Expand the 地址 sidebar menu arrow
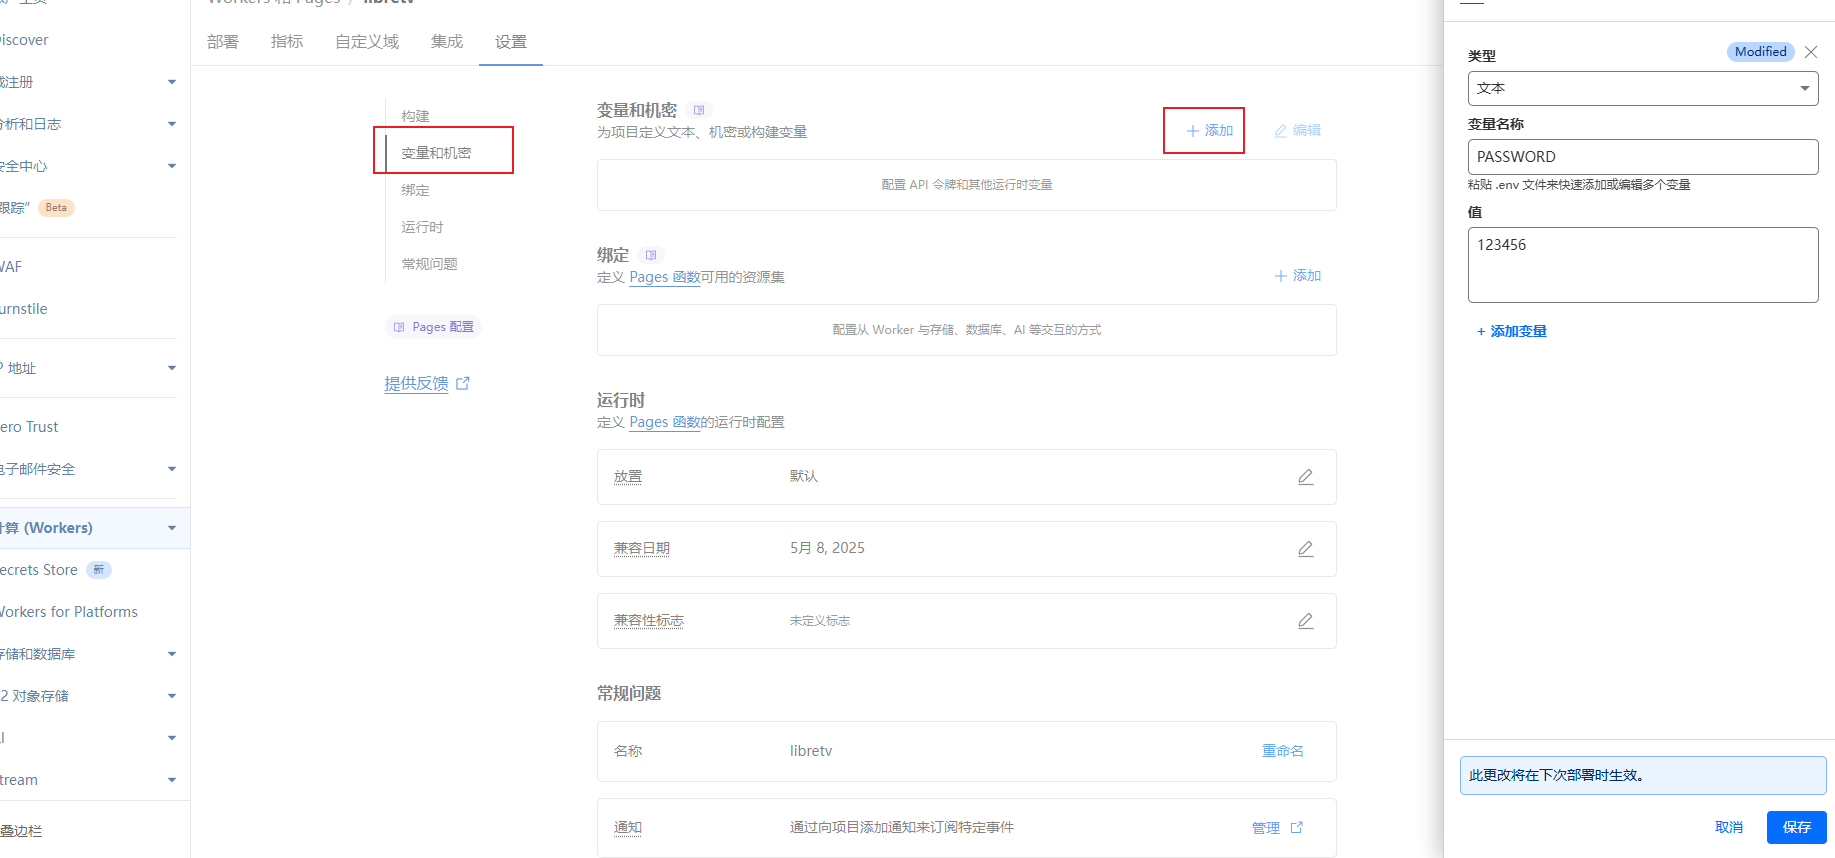The height and width of the screenshot is (858, 1835). pyautogui.click(x=172, y=368)
